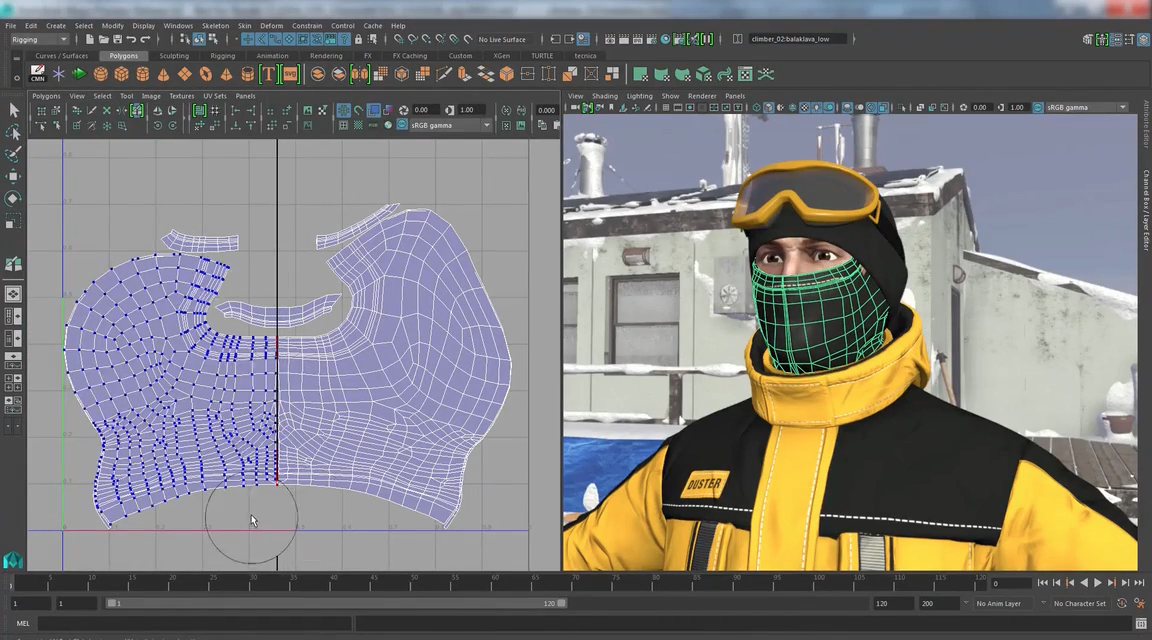Image resolution: width=1152 pixels, height=640 pixels.
Task: Click the undo arrow icon
Action: click(x=131, y=39)
